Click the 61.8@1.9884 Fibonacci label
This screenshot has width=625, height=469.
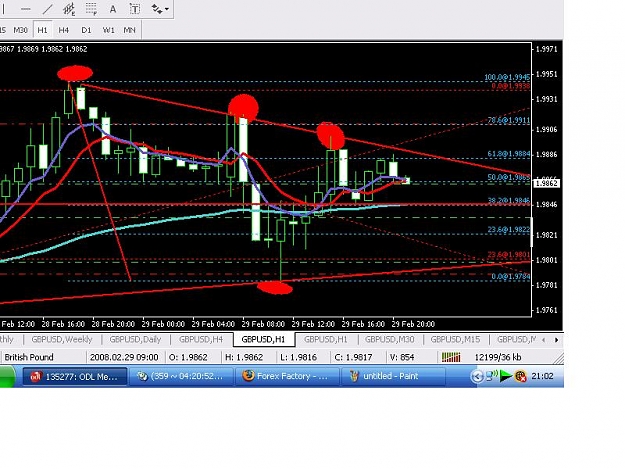click(509, 154)
